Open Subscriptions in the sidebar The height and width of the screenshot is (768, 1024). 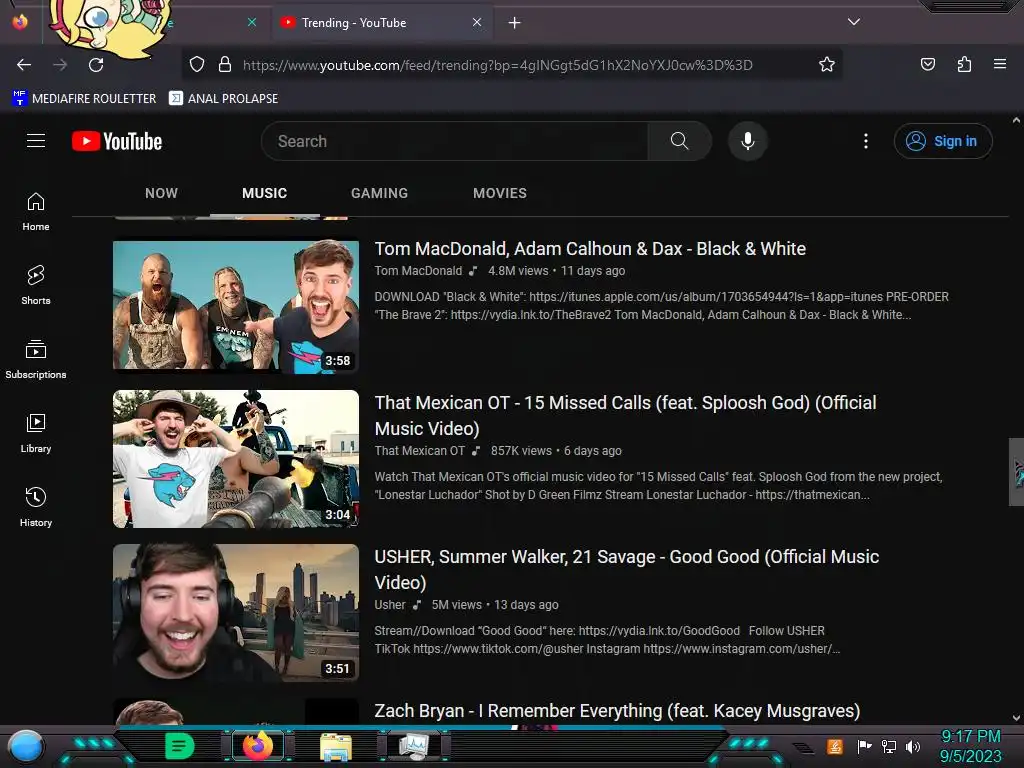coord(36,359)
